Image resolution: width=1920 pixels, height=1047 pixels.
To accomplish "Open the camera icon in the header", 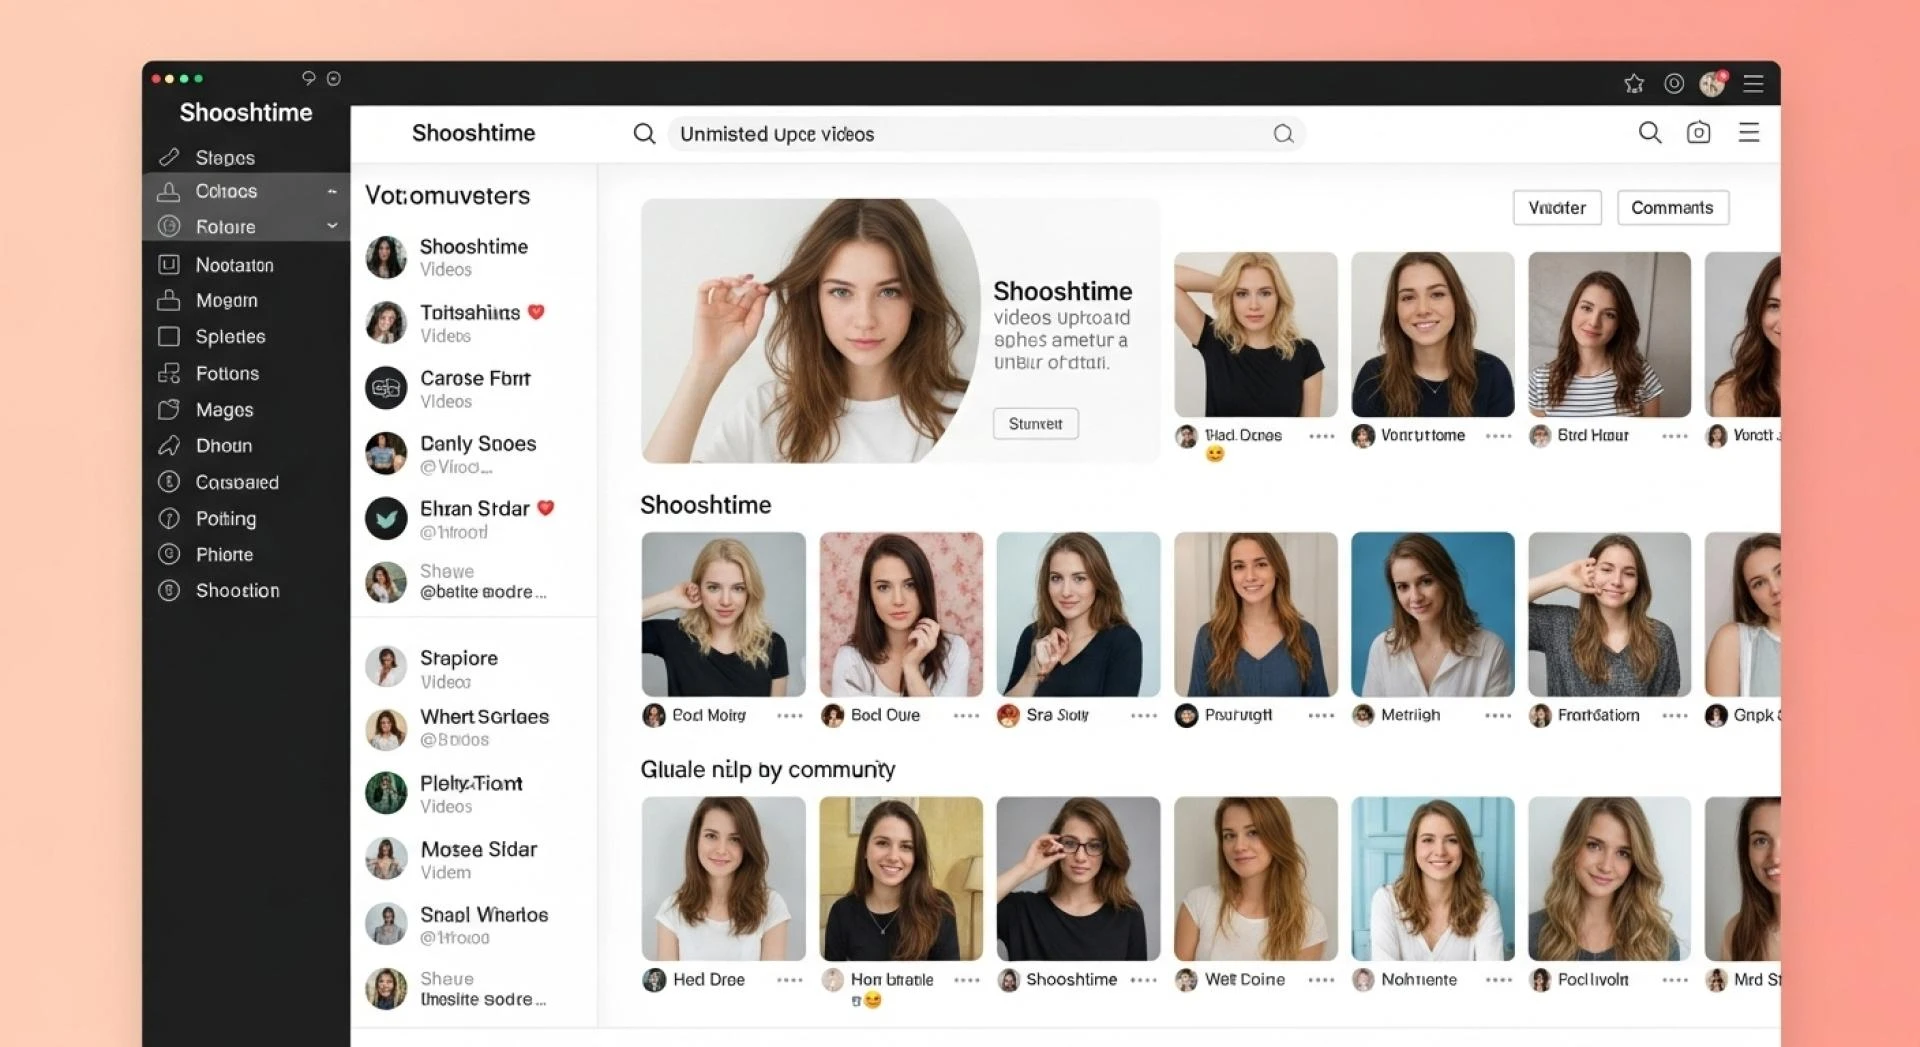I will [x=1698, y=133].
